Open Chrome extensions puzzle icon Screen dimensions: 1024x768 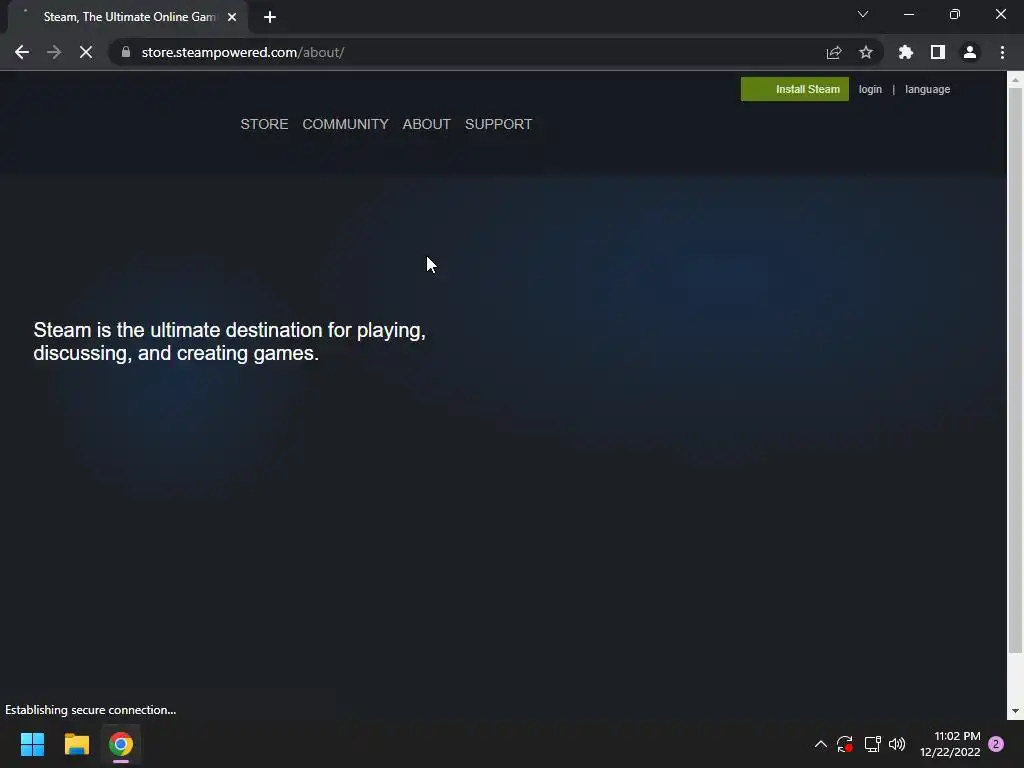pos(905,52)
